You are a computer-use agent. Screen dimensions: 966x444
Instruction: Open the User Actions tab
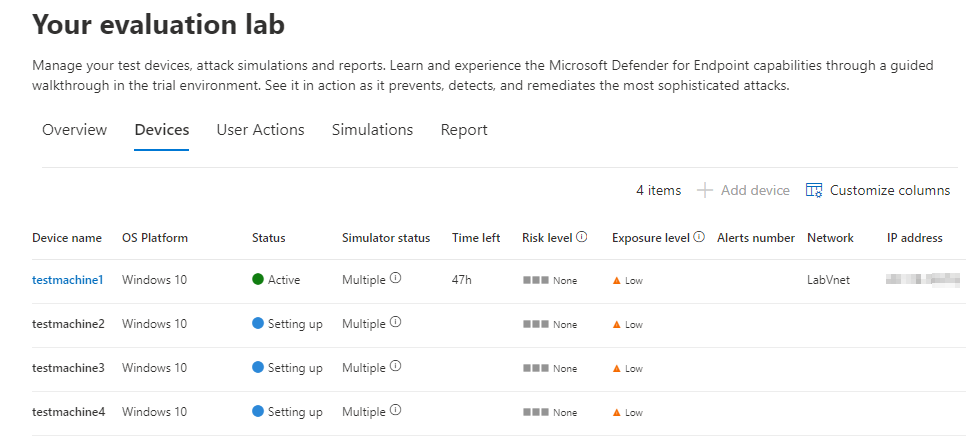click(261, 130)
